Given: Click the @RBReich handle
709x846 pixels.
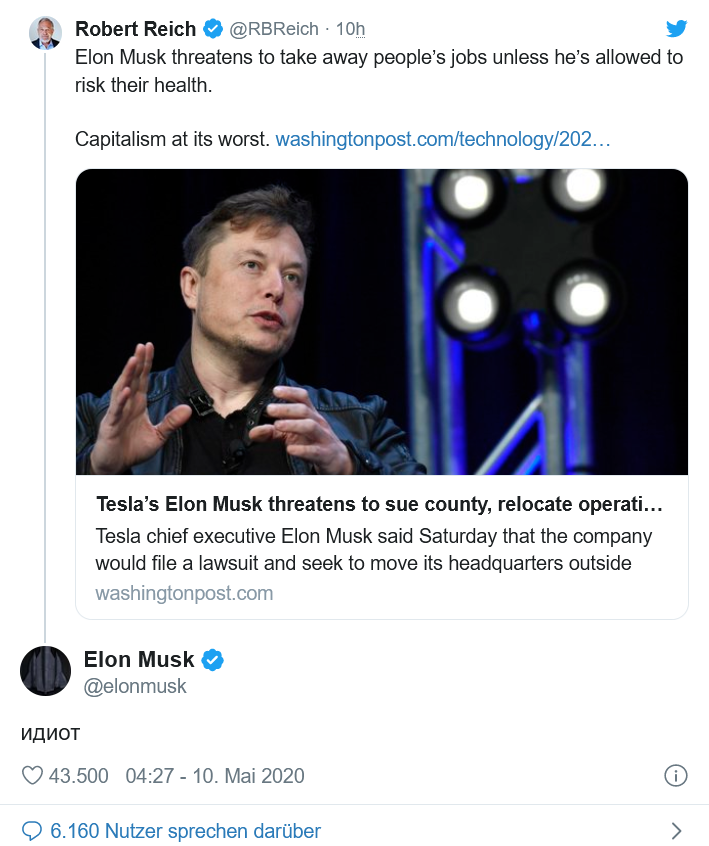Looking at the screenshot, I should [276, 29].
